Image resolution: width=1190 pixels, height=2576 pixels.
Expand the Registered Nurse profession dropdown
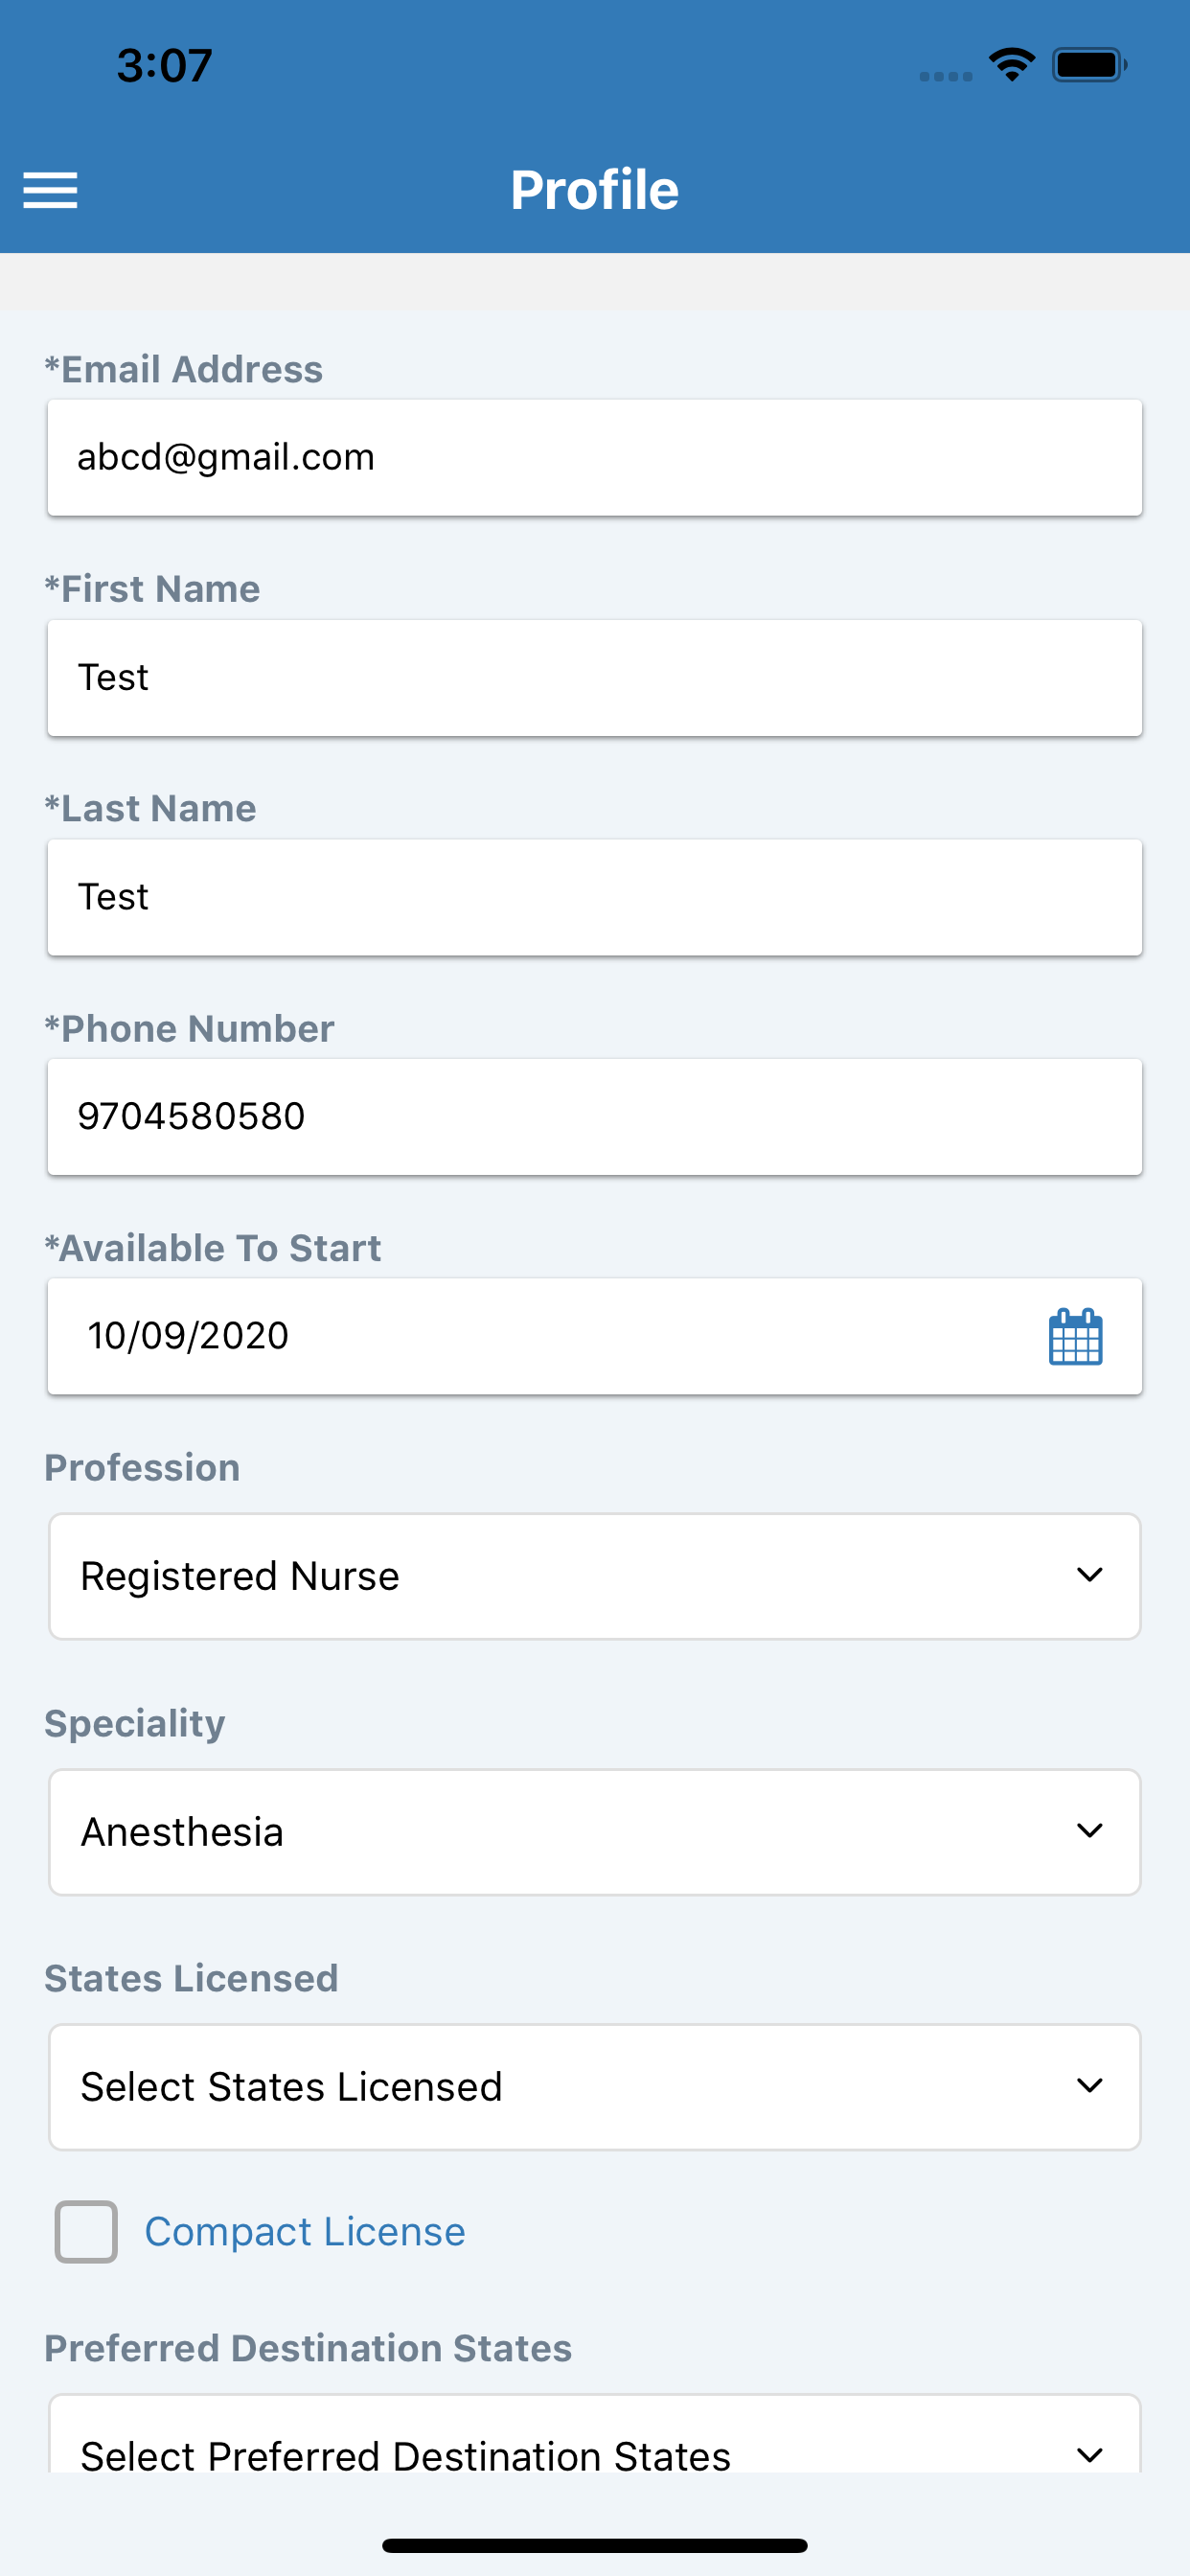[x=595, y=1576]
